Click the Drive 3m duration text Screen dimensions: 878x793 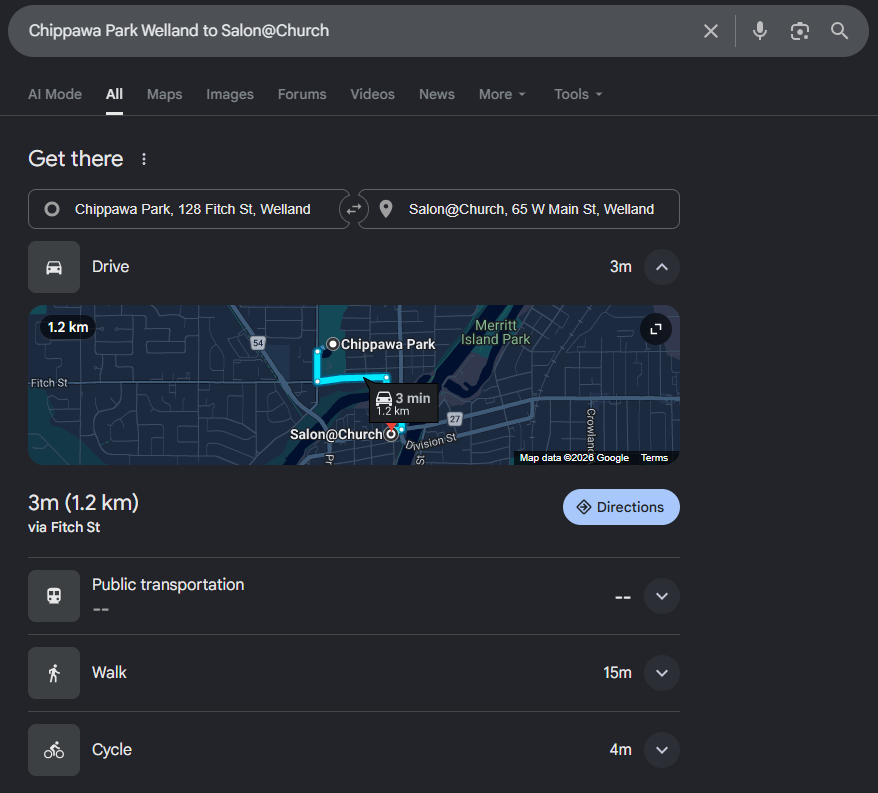click(620, 267)
